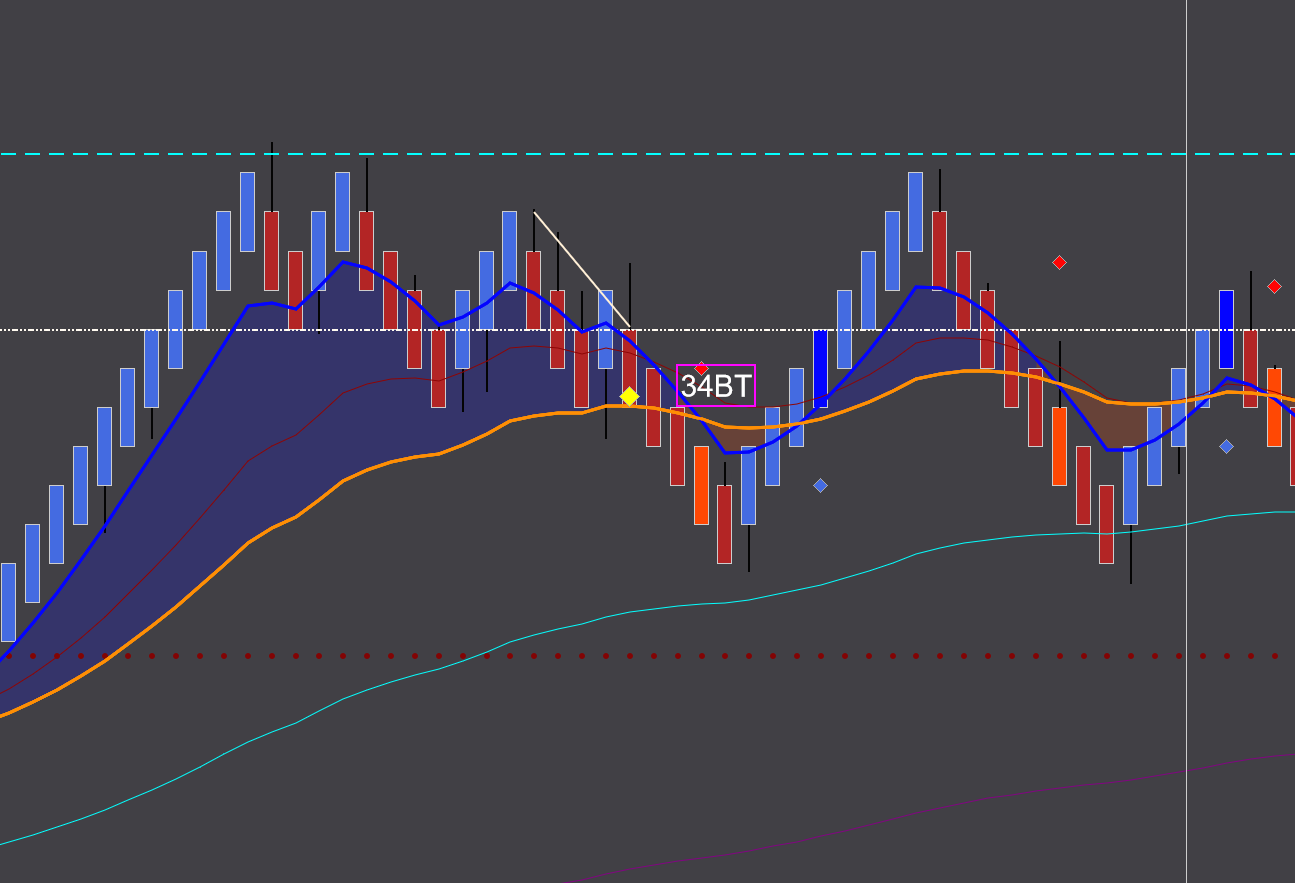Select the blue diamond below the candles
The image size is (1295, 883).
(820, 485)
